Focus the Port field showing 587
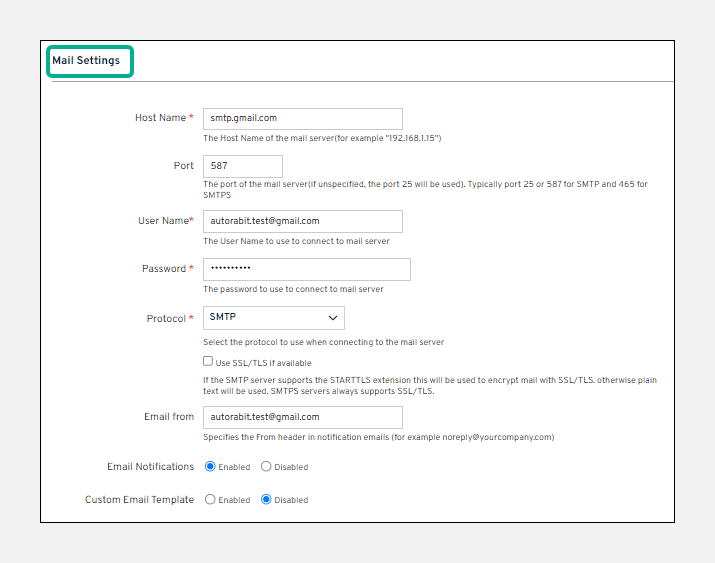Image resolution: width=715 pixels, height=563 pixels. coord(242,166)
